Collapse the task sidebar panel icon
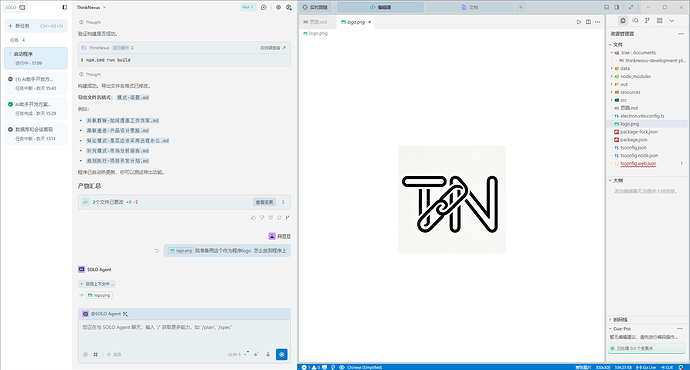The height and width of the screenshot is (370, 690). pos(65,7)
